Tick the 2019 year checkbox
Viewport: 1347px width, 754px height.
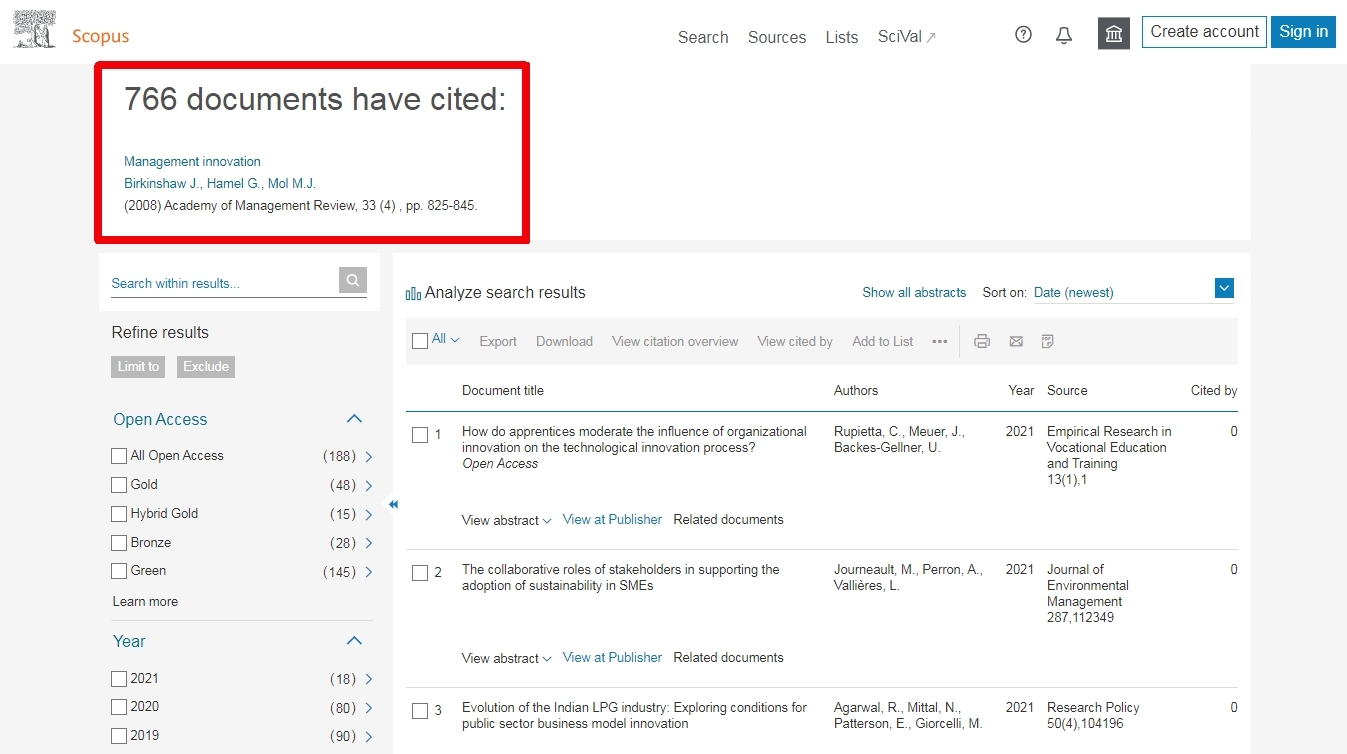click(119, 736)
